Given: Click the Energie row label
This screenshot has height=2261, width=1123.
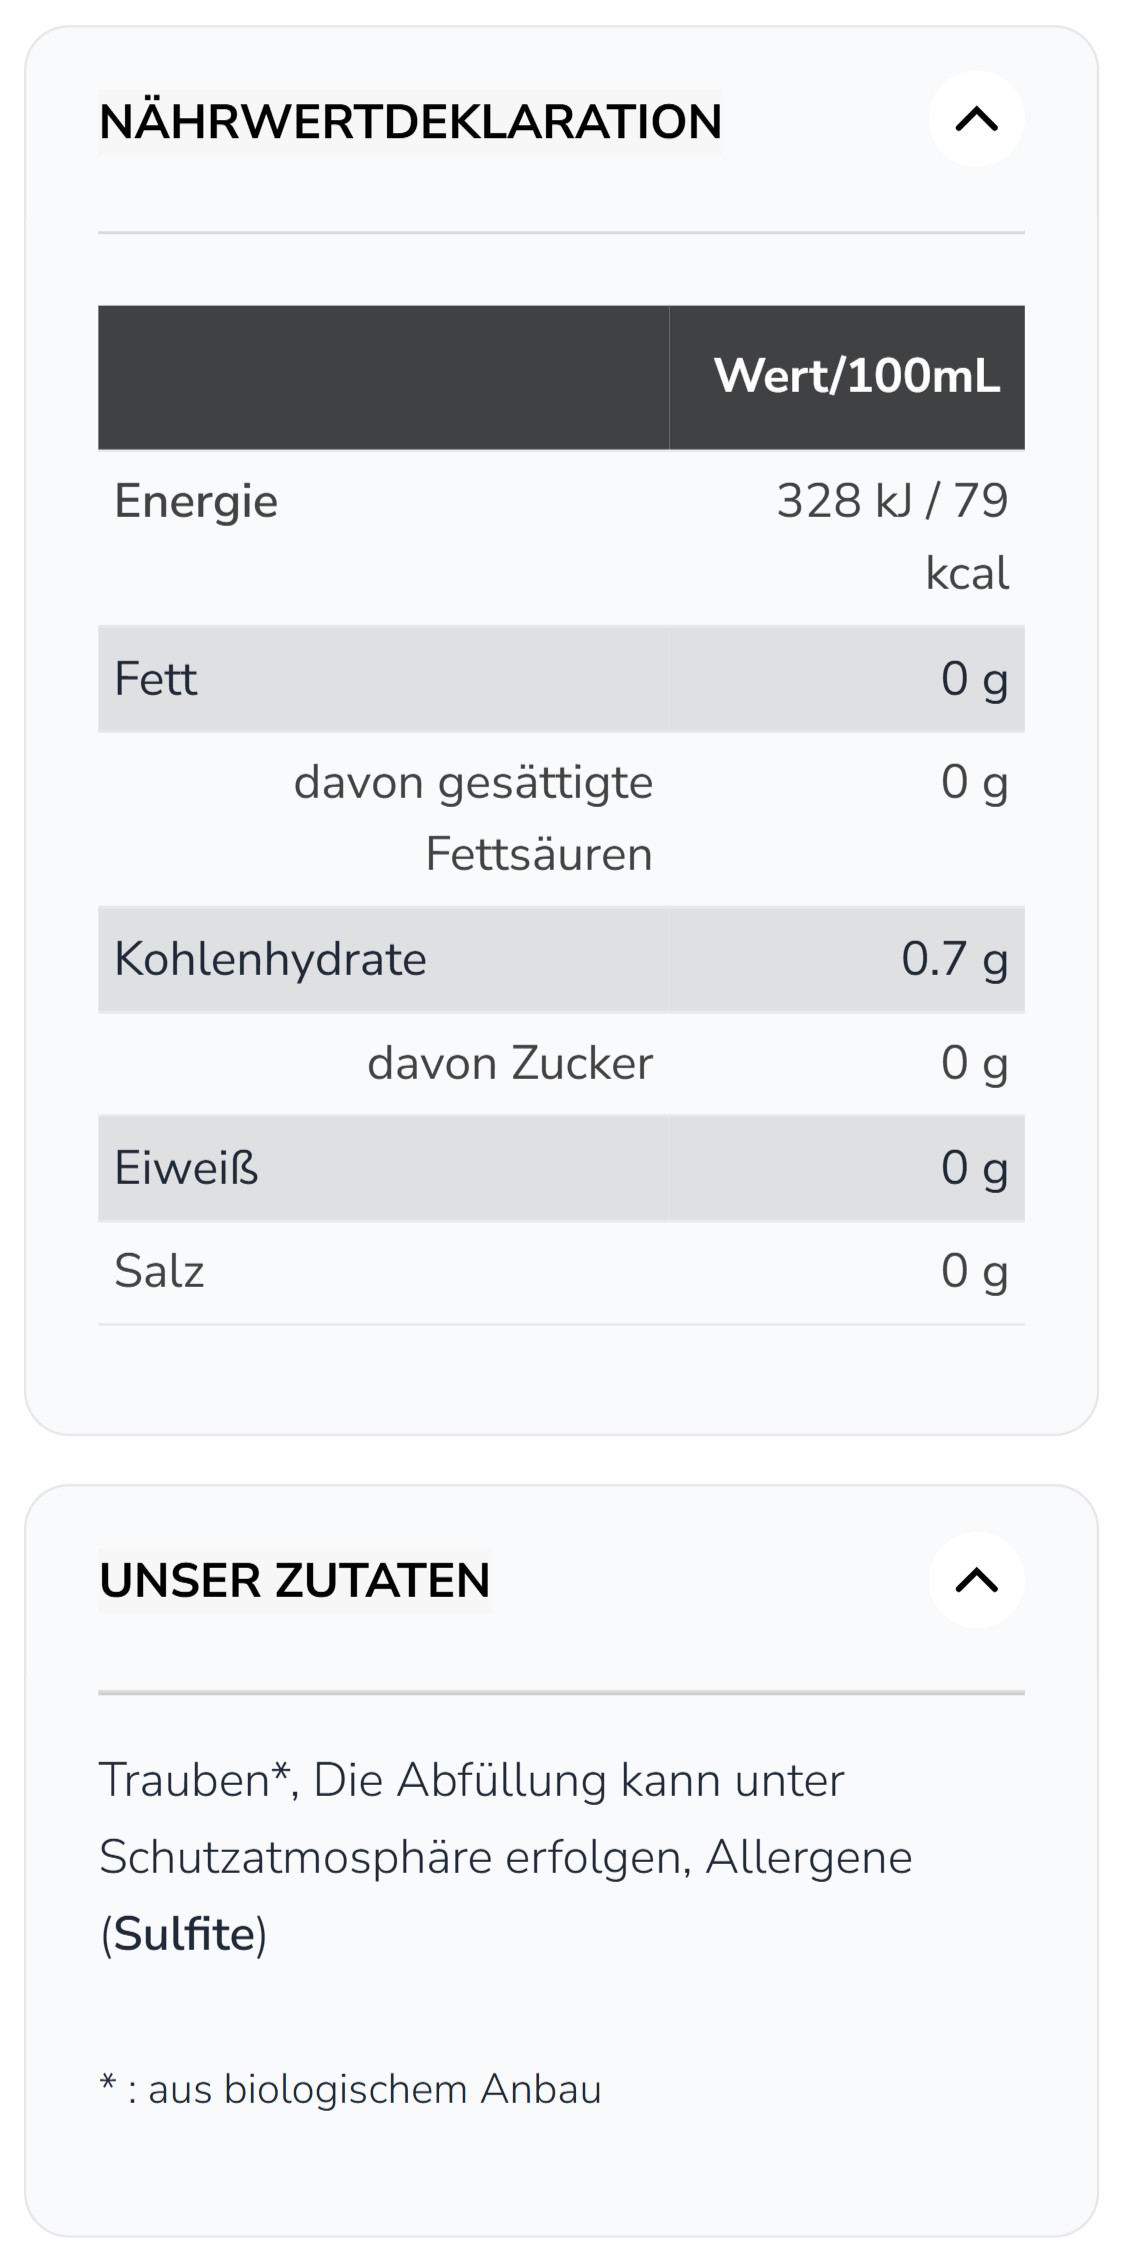Looking at the screenshot, I should click(196, 501).
